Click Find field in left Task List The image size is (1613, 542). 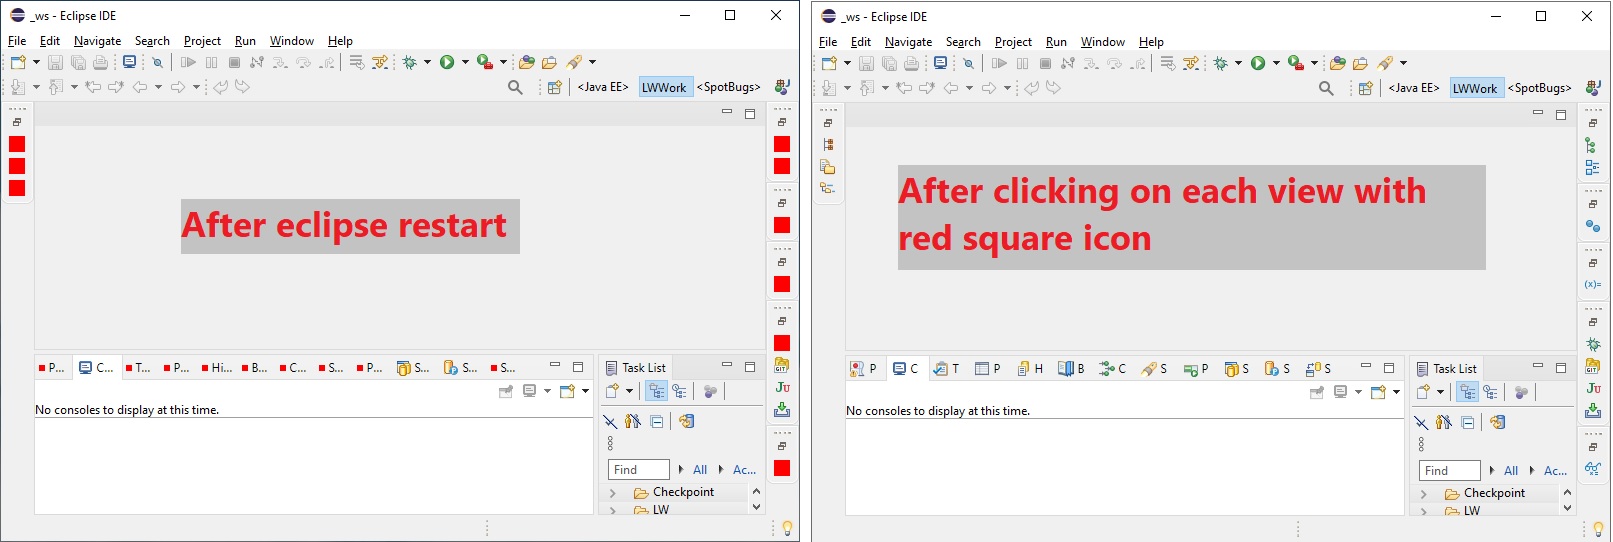(638, 469)
